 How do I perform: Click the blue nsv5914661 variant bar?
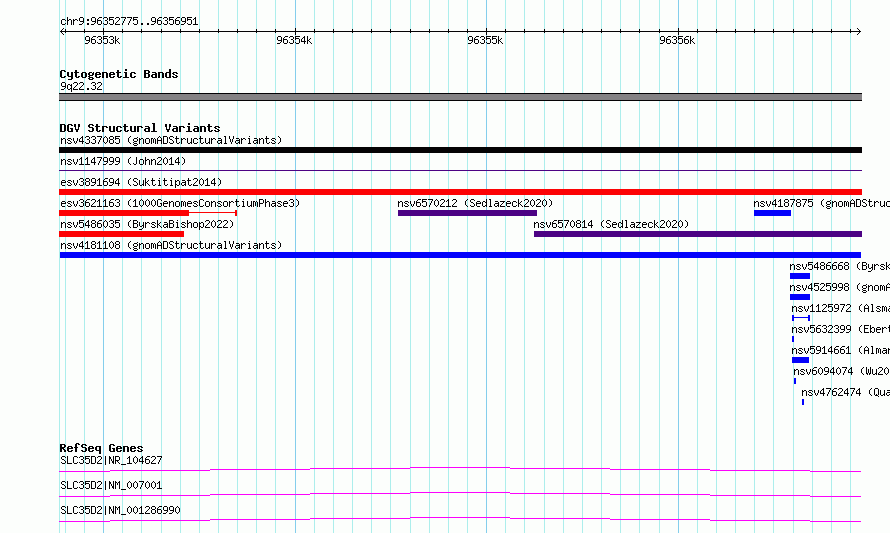click(x=800, y=360)
